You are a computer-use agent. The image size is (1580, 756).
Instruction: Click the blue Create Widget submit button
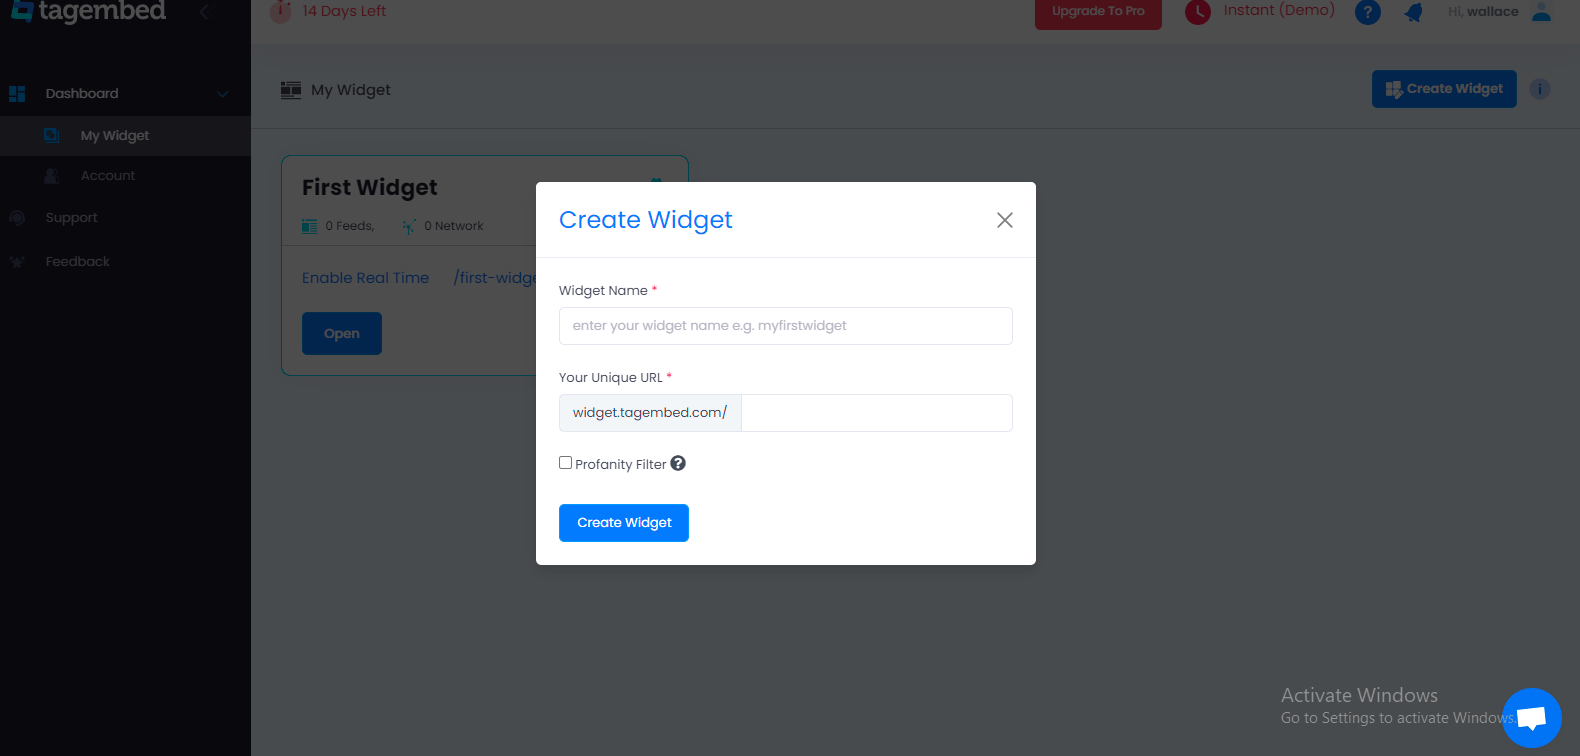624,523
